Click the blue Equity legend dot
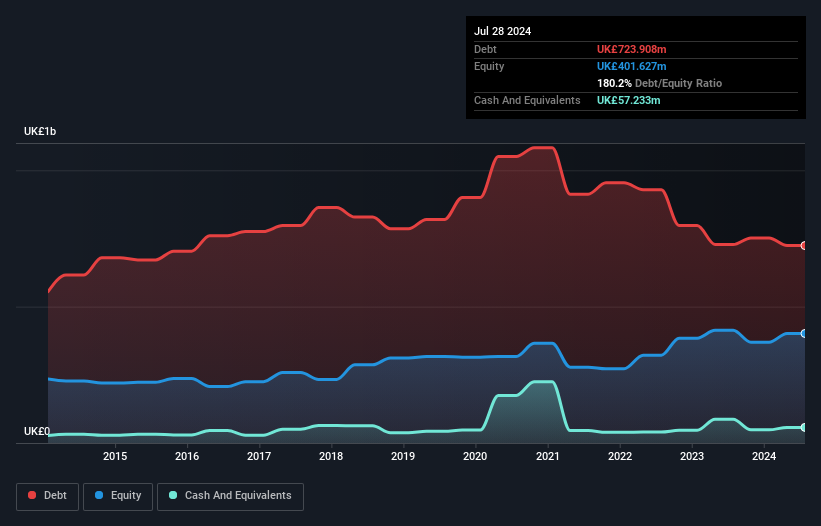The height and width of the screenshot is (526, 821). coord(98,495)
